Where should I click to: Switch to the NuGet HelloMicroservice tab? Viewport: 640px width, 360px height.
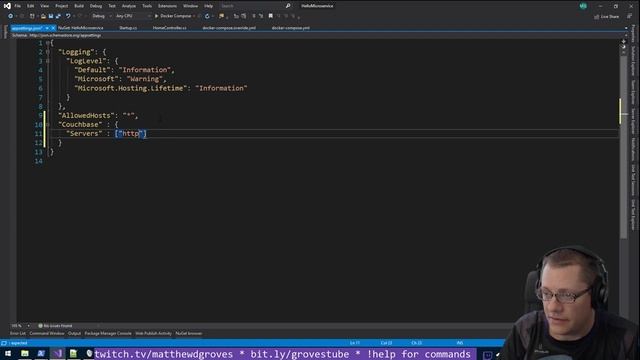click(80, 28)
